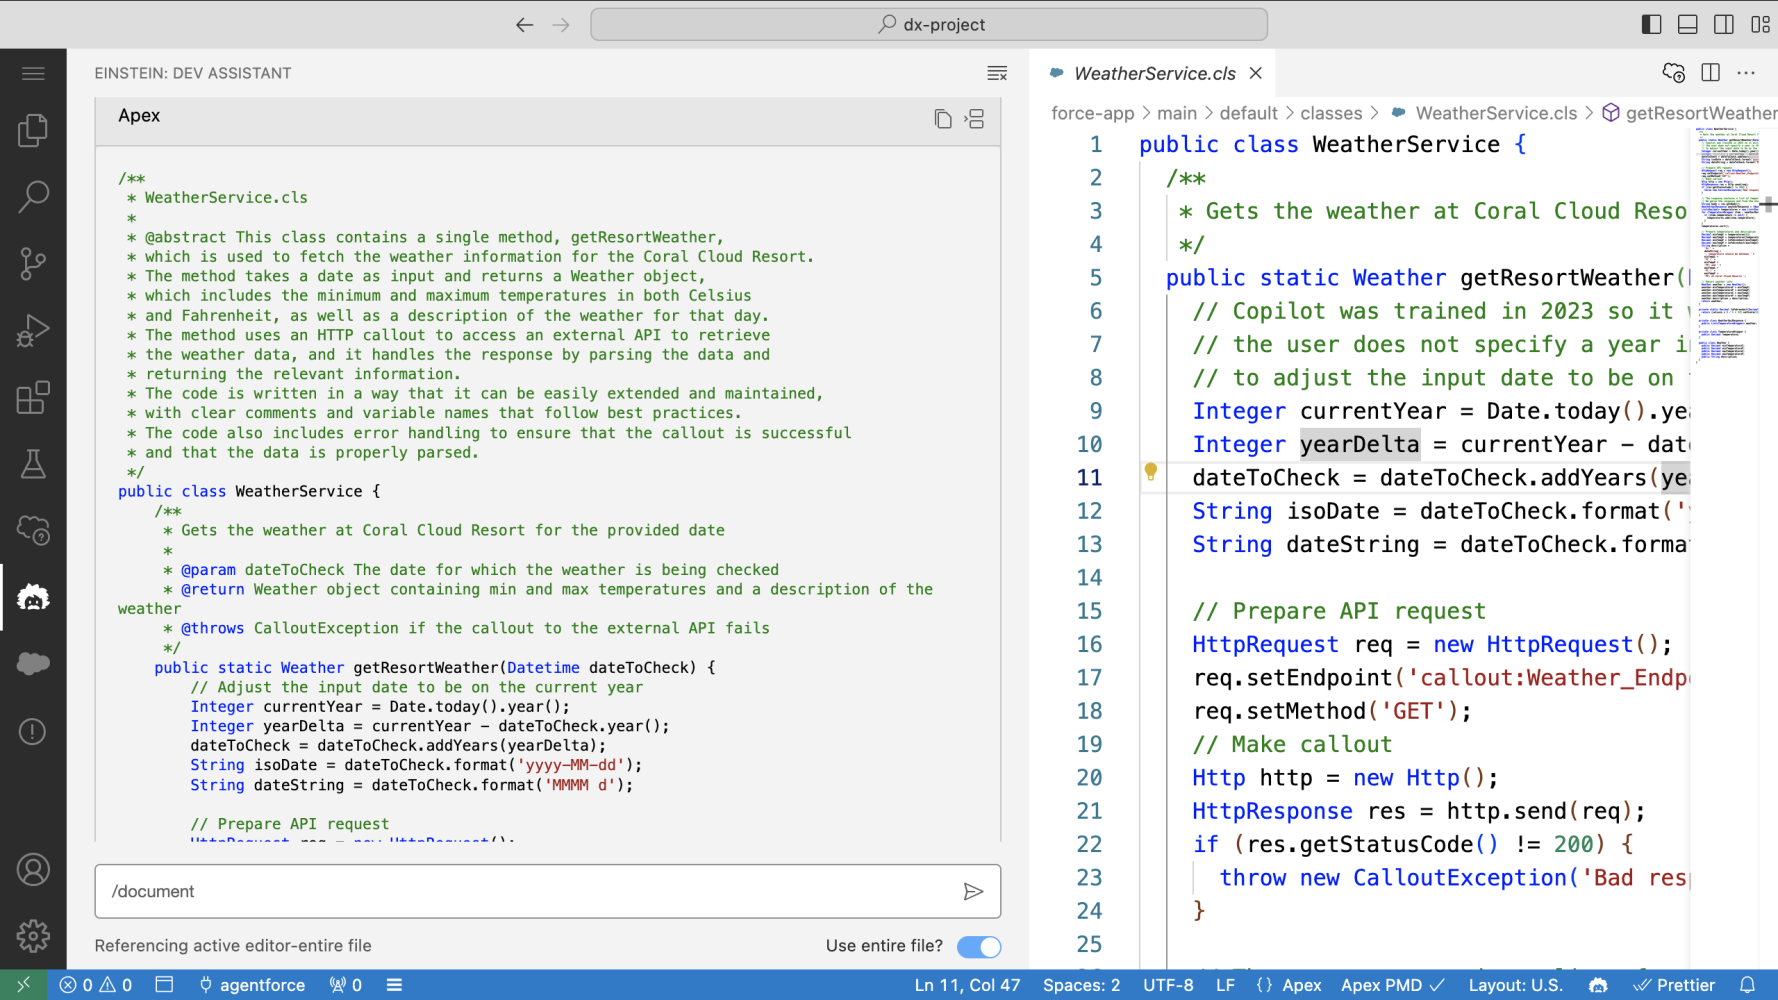Copy the Apex code block in chat
The image size is (1778, 1000).
point(943,118)
